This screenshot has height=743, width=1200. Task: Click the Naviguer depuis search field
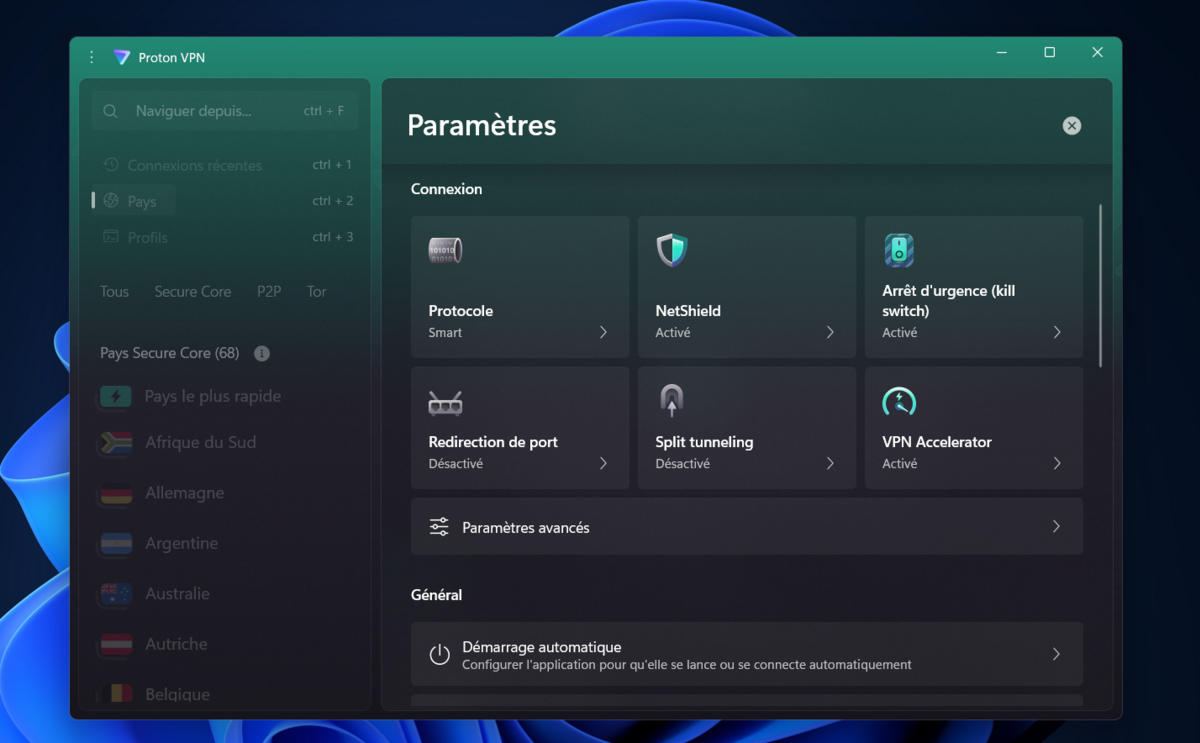[225, 111]
